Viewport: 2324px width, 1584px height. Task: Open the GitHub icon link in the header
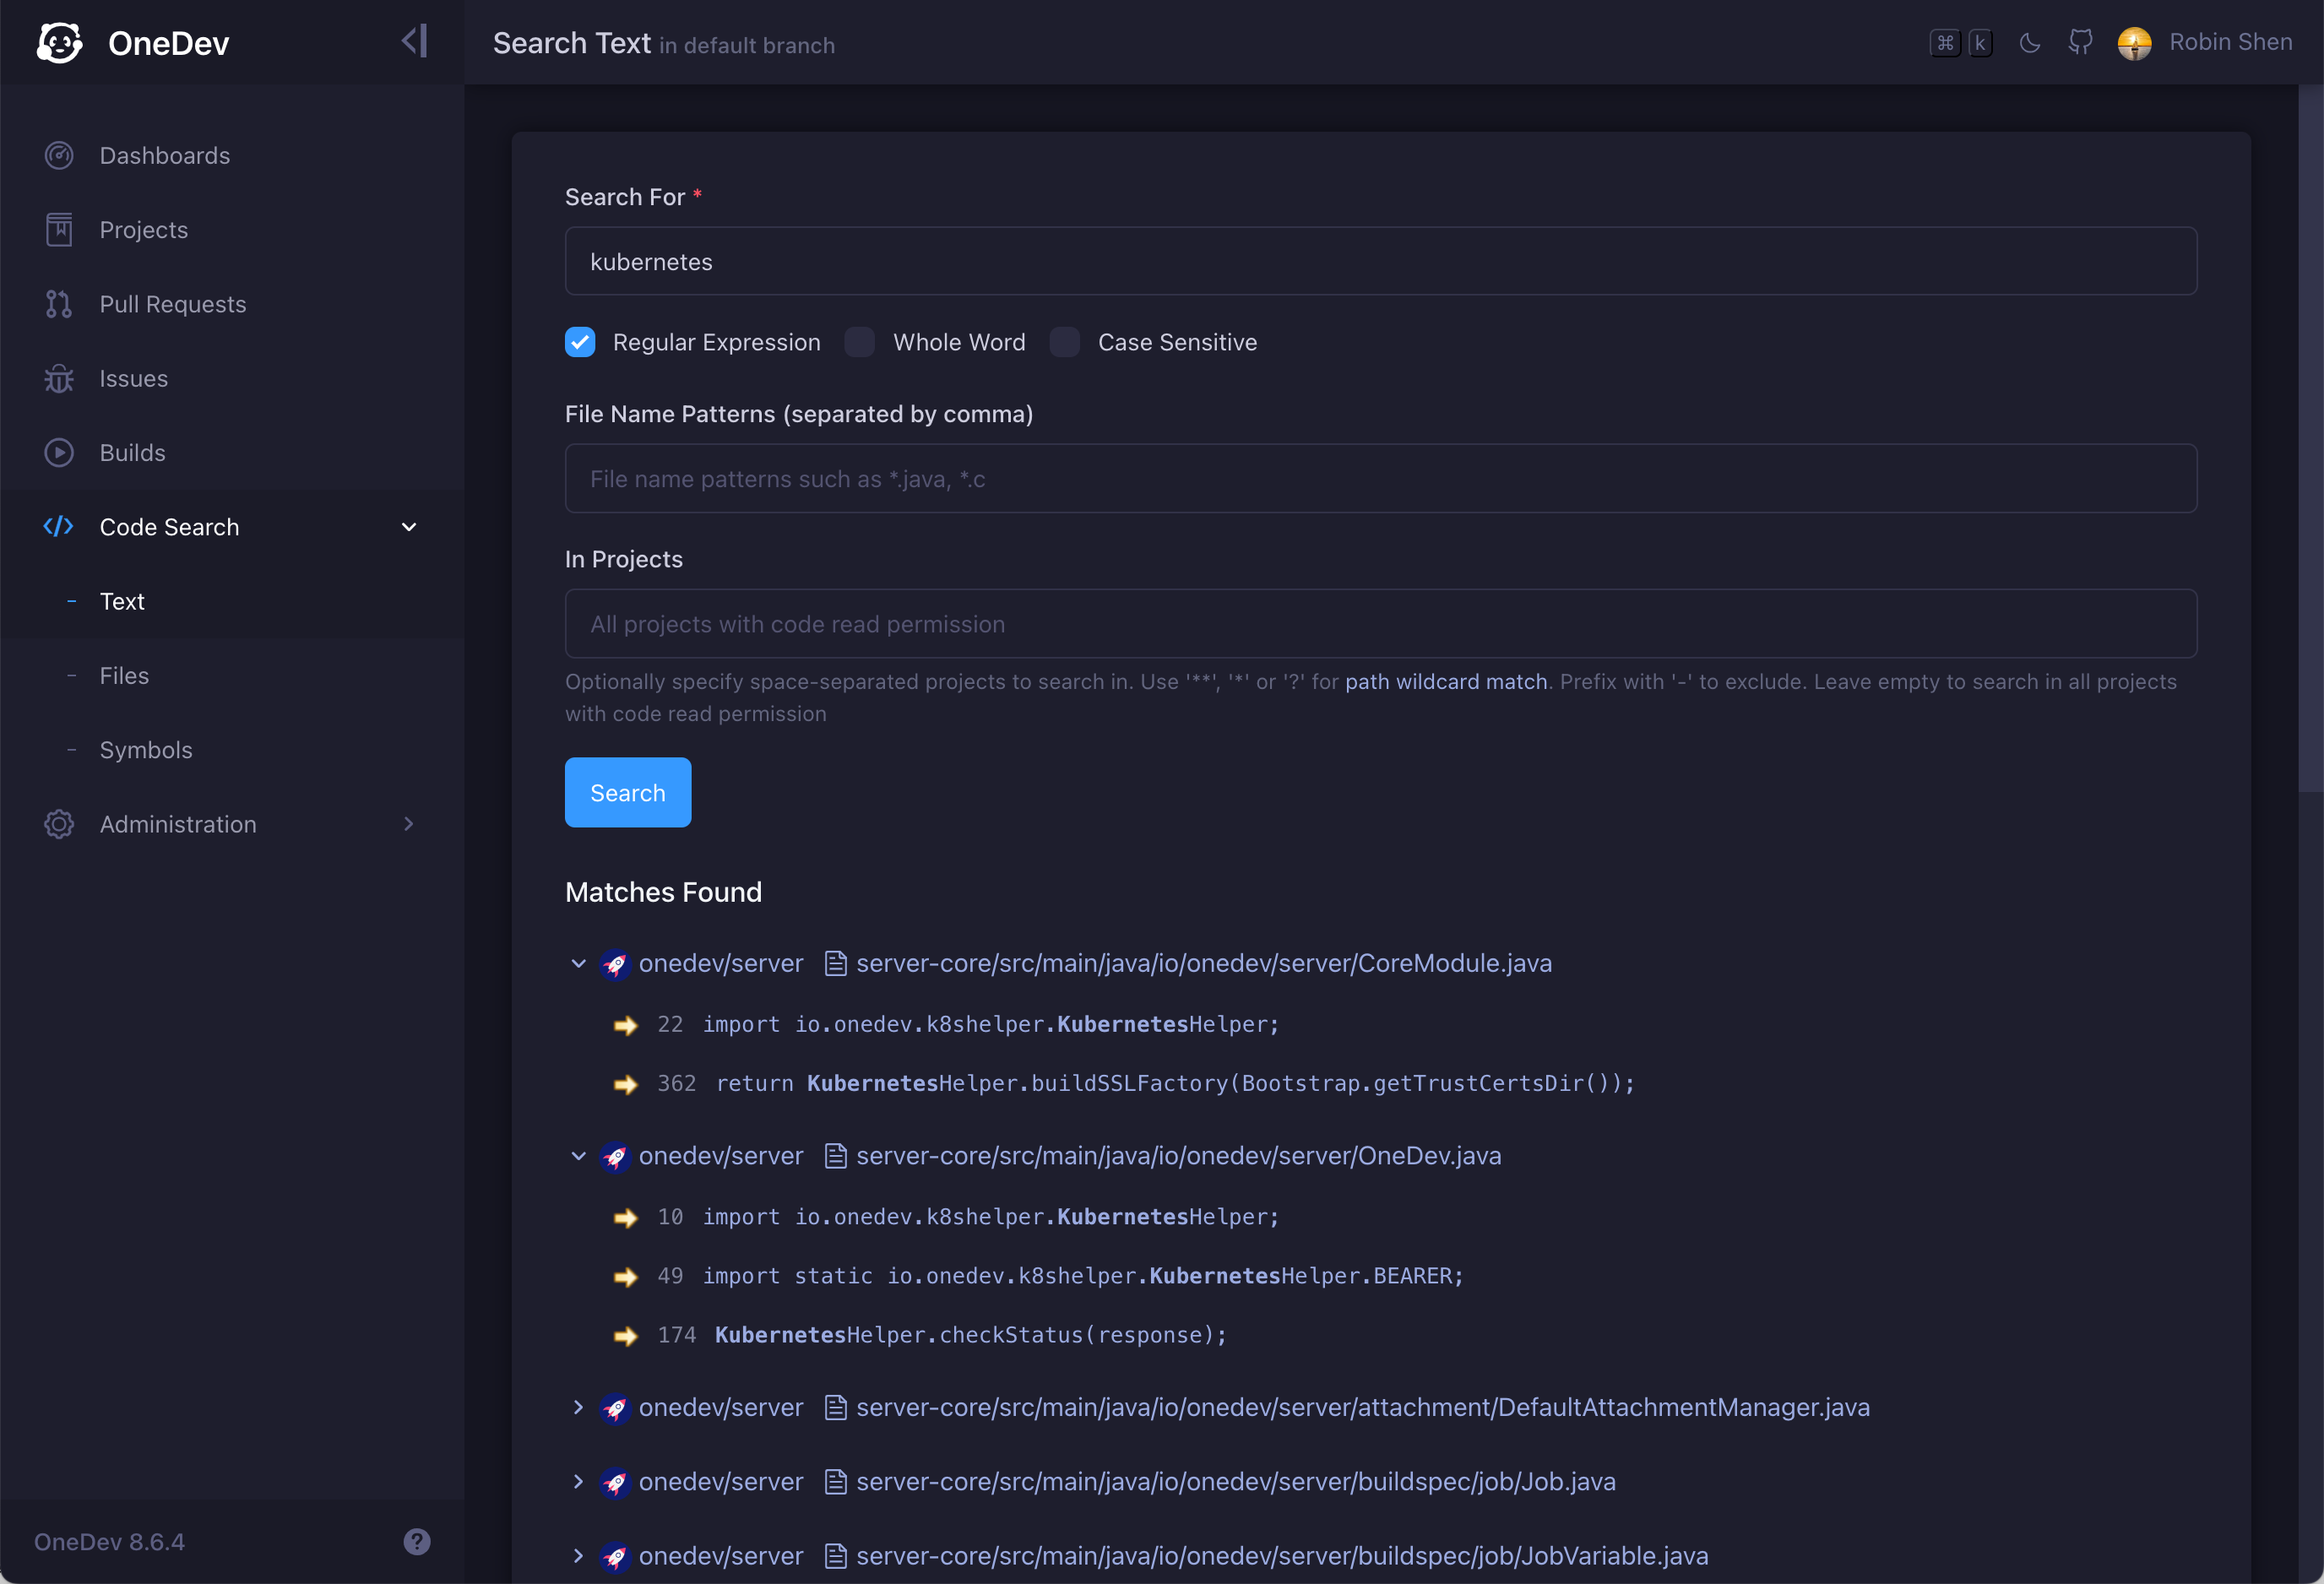pyautogui.click(x=2080, y=43)
